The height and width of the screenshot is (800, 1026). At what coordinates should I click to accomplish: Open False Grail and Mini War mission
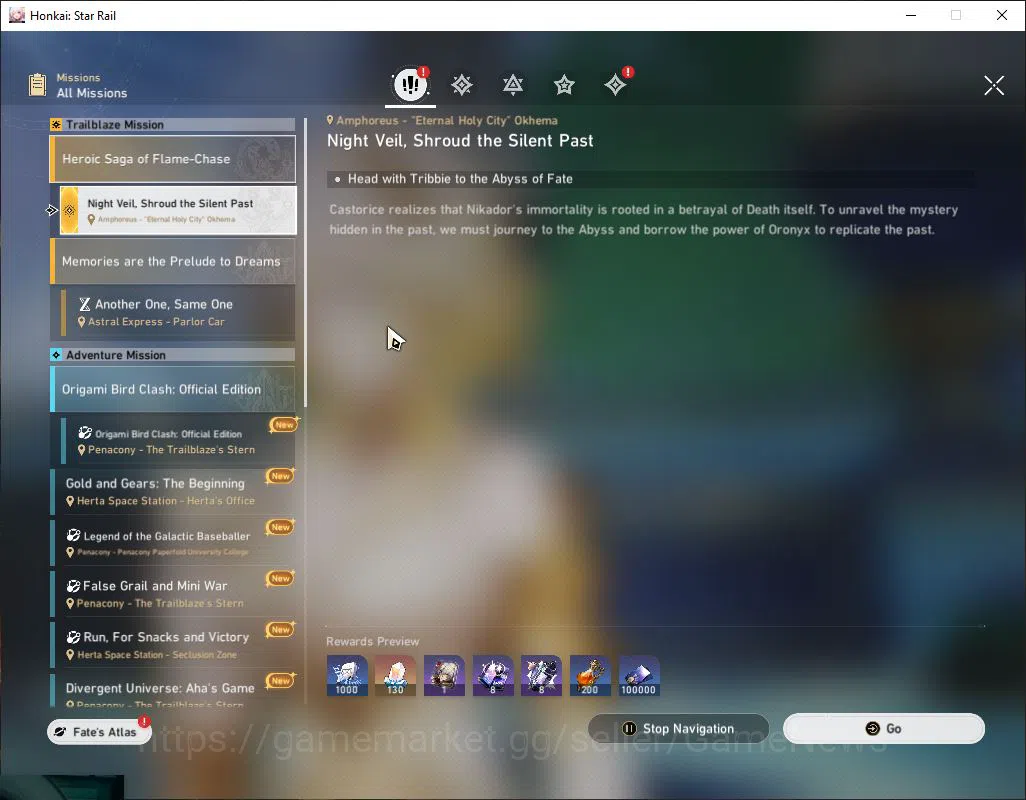pyautogui.click(x=173, y=594)
